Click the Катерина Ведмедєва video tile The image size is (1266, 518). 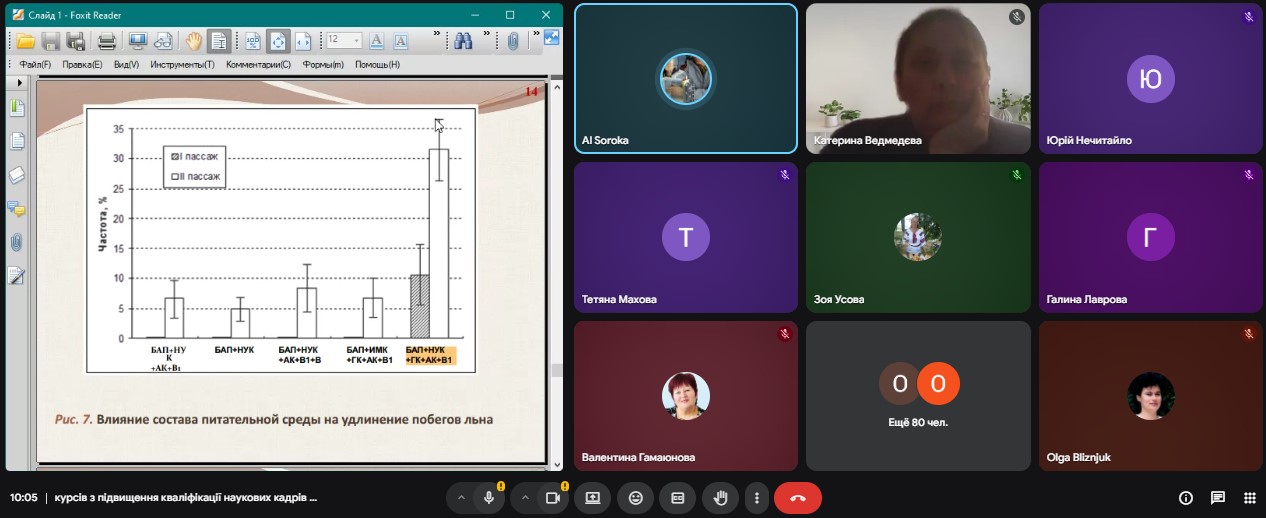[x=918, y=78]
